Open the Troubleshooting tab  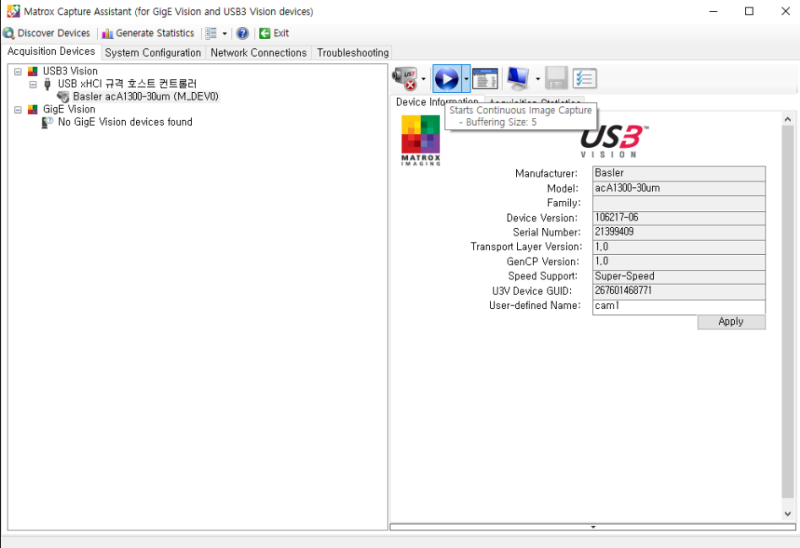pos(353,53)
